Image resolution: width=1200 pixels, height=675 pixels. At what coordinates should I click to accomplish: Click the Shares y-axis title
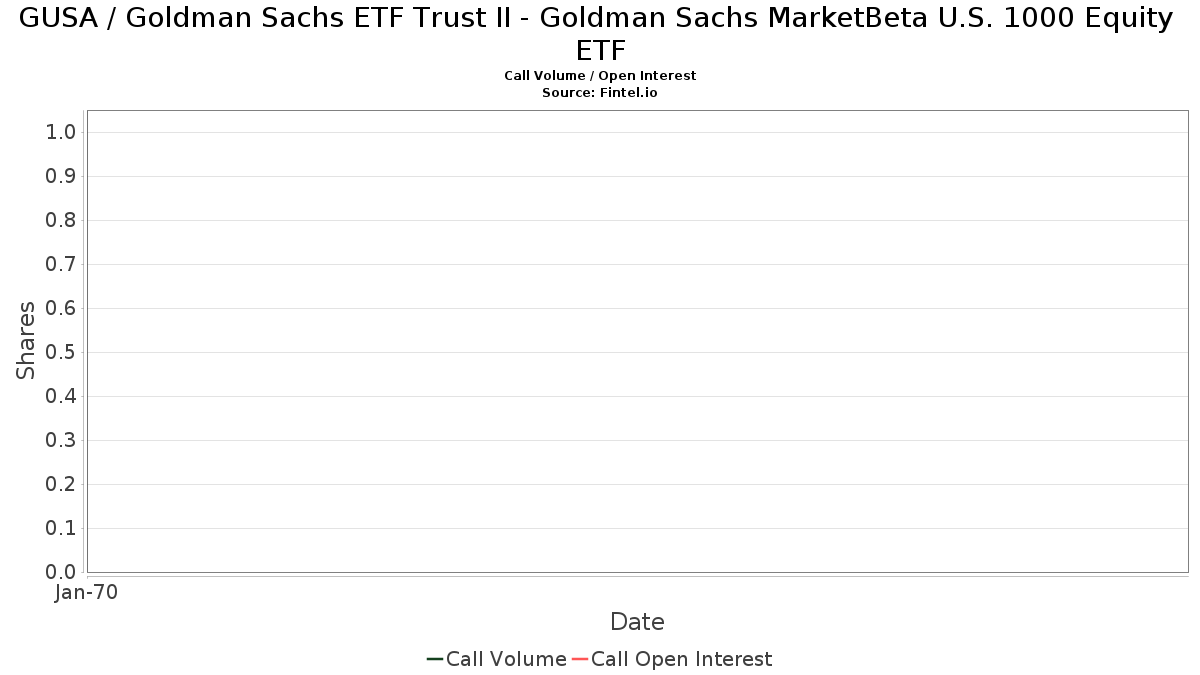26,340
